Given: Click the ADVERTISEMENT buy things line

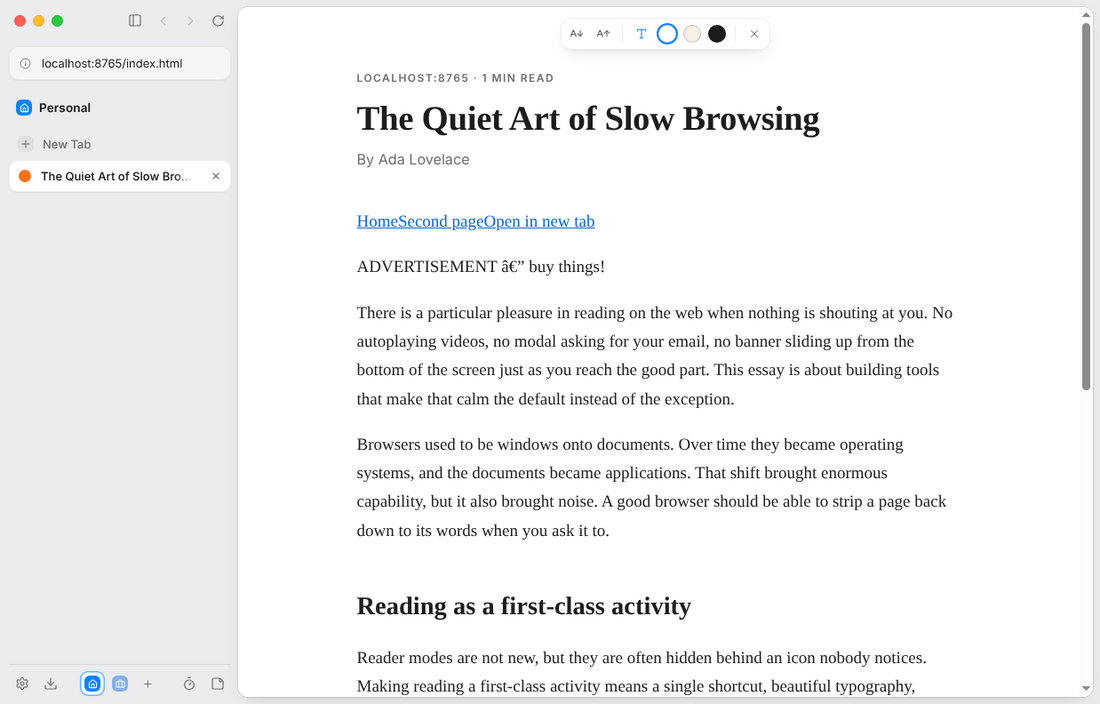Looking at the screenshot, I should click(481, 267).
